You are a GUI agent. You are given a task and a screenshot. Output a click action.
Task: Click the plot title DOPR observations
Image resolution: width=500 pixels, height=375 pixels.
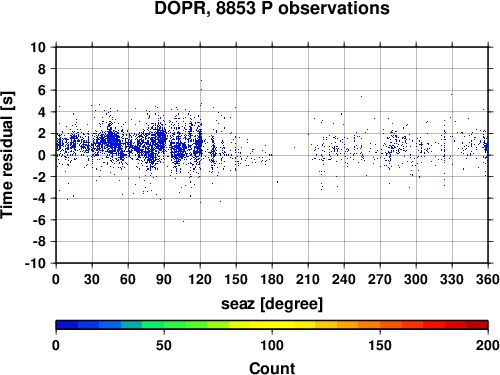[x=272, y=8]
